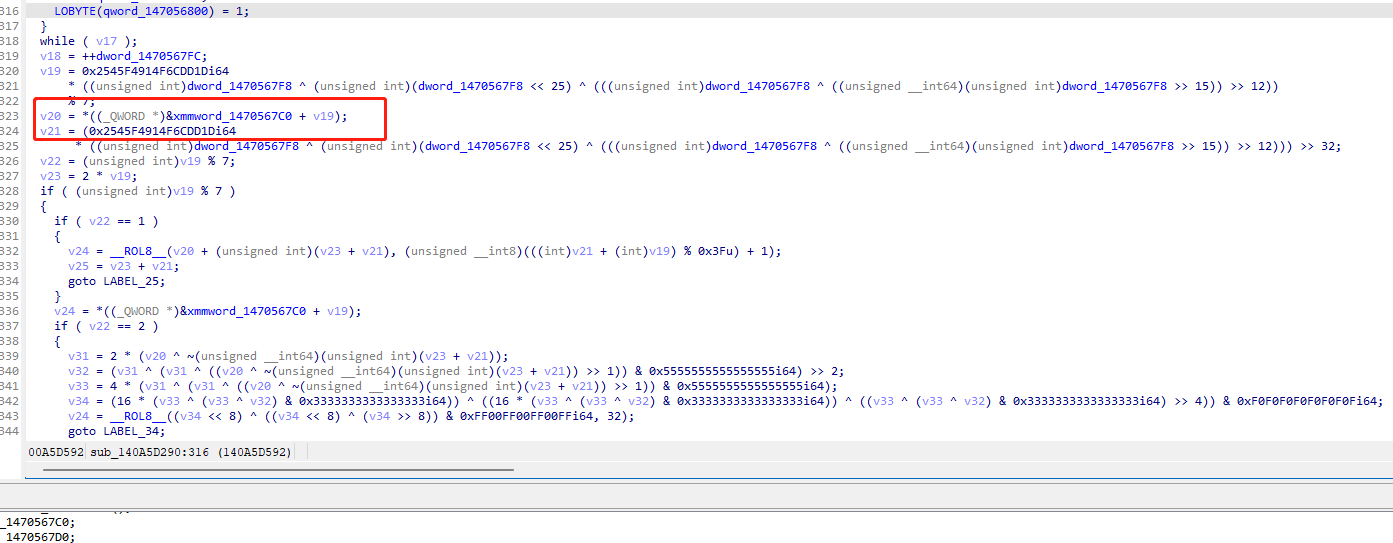The width and height of the screenshot is (1393, 543).
Task: Click v23 in the 'v23 = 2 * v19' line
Action: [50, 176]
